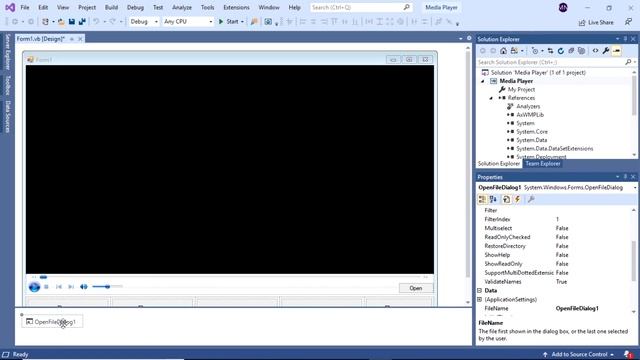
Task: Toggle Preview Selected Items icon
Action: coord(617,51)
